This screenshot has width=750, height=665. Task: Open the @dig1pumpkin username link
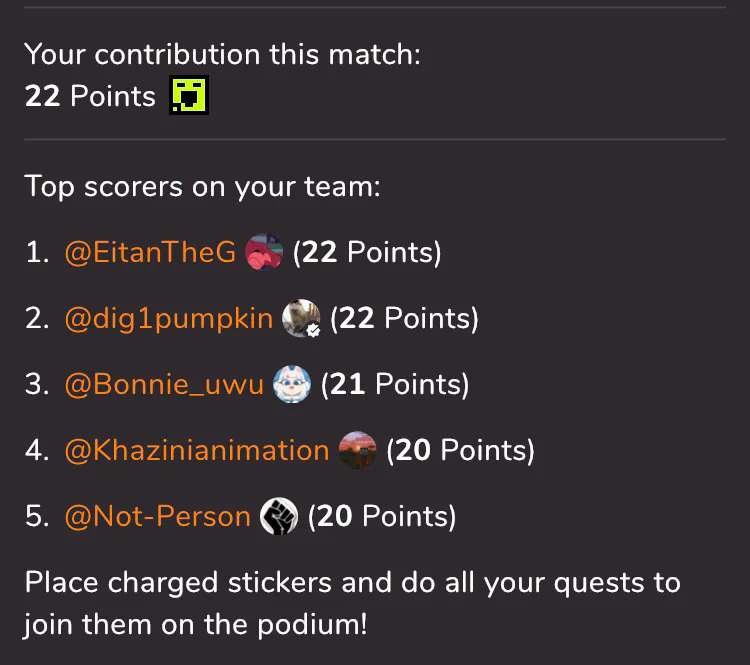(169, 318)
